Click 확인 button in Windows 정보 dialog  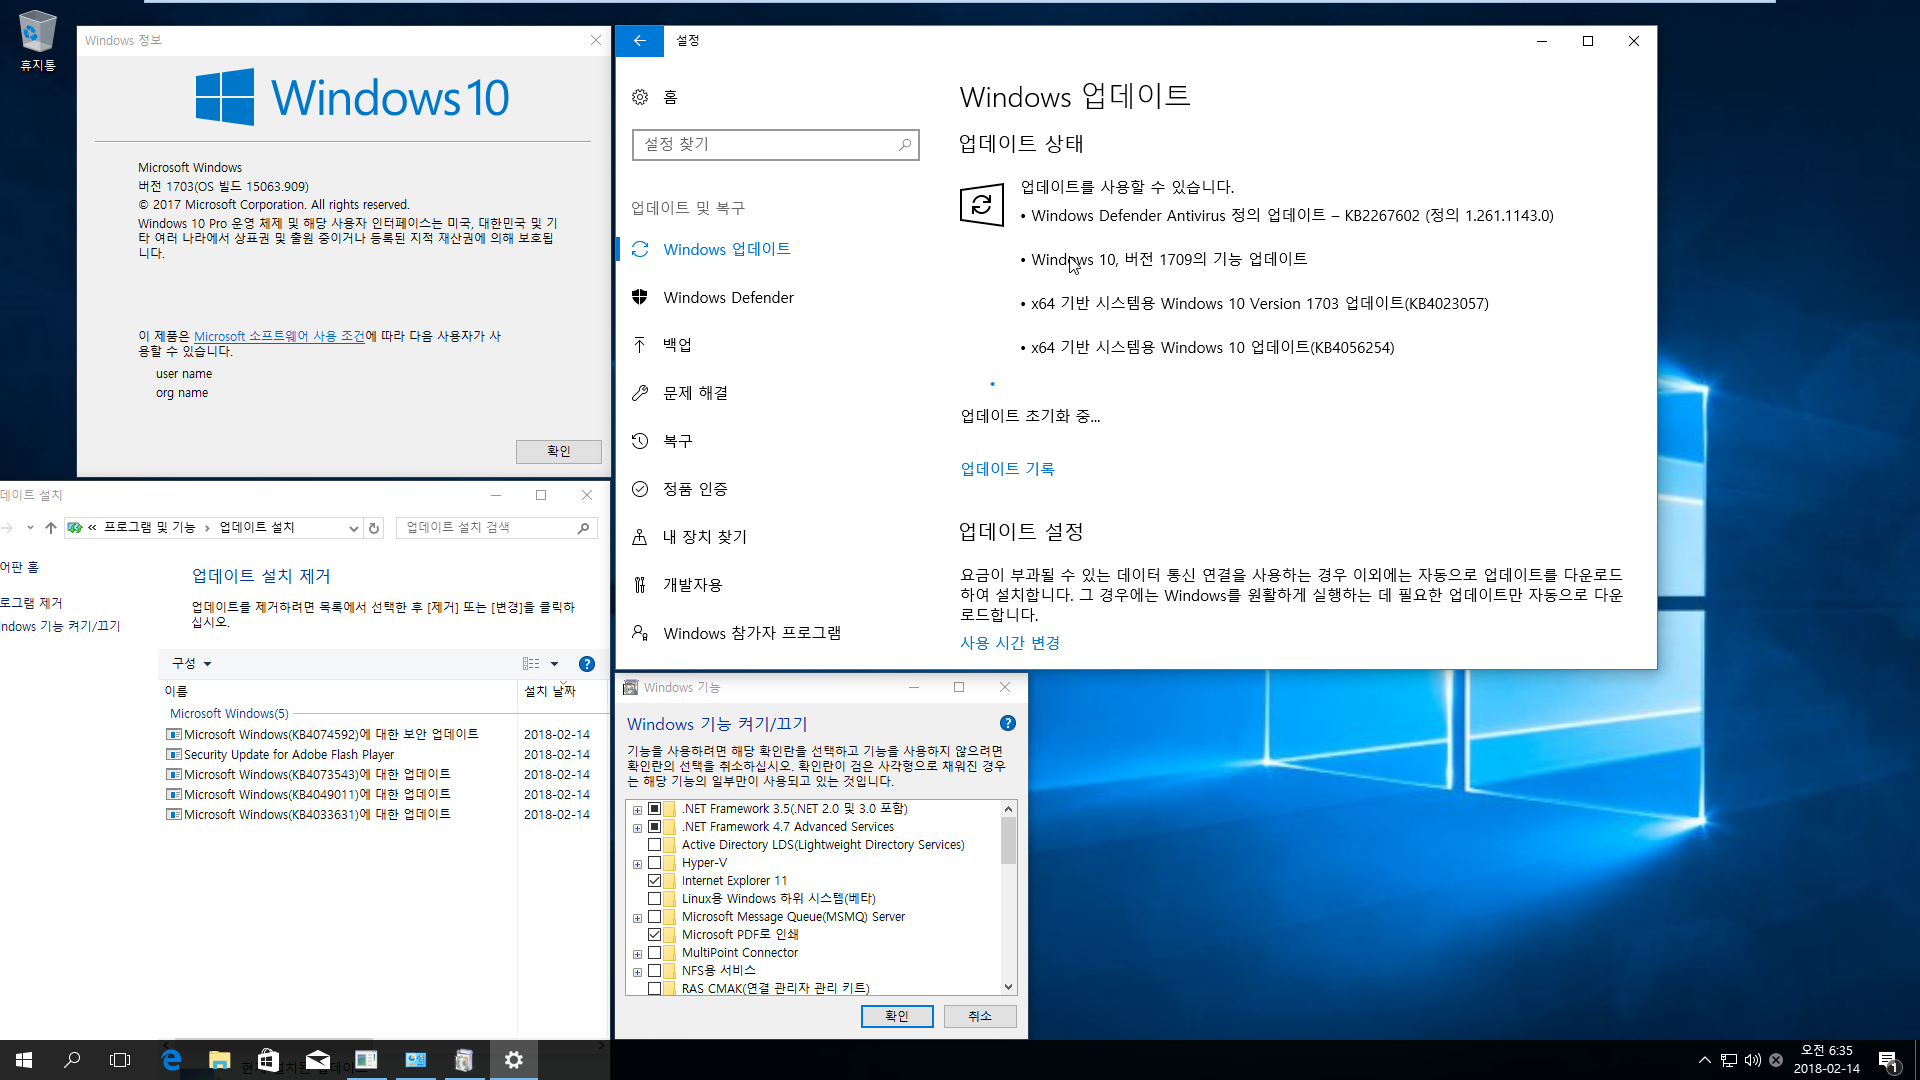coord(558,452)
